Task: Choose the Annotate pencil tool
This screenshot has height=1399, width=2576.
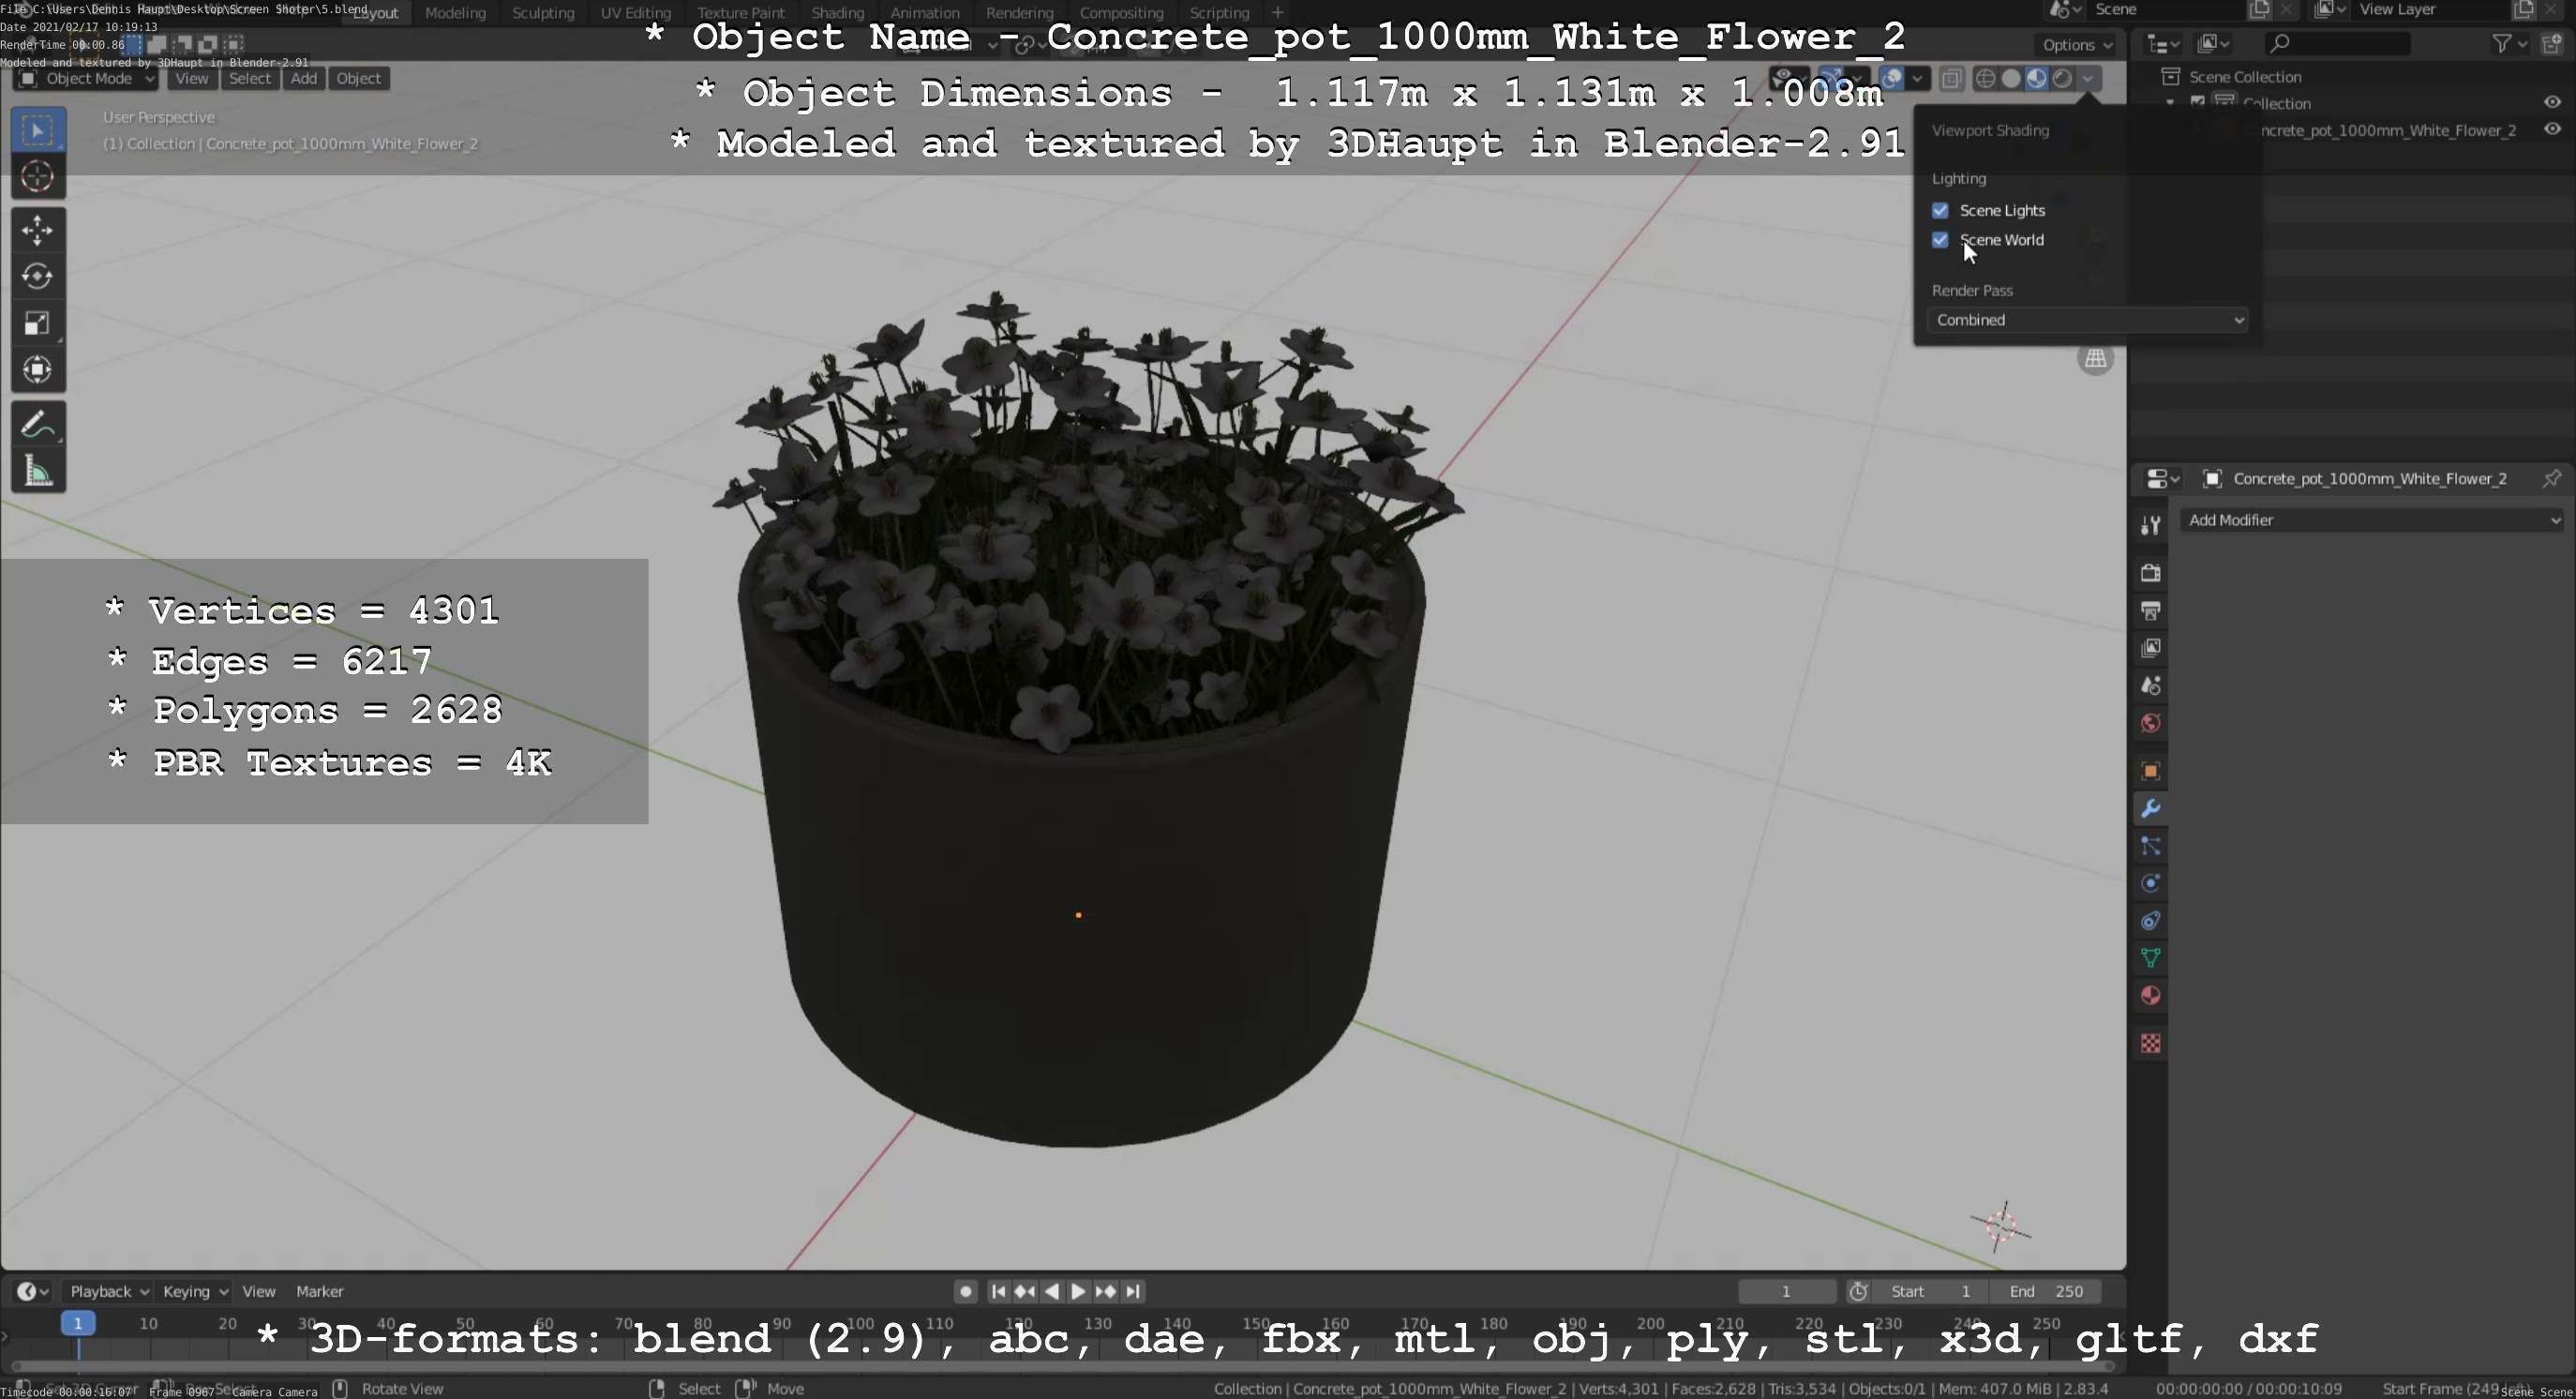Action: pyautogui.click(x=38, y=424)
